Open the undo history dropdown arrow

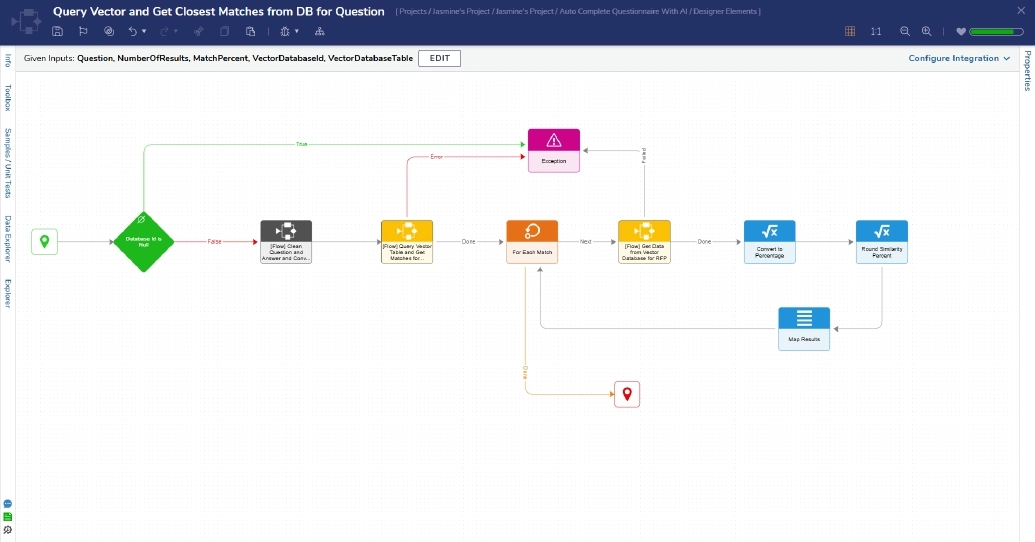[x=144, y=32]
